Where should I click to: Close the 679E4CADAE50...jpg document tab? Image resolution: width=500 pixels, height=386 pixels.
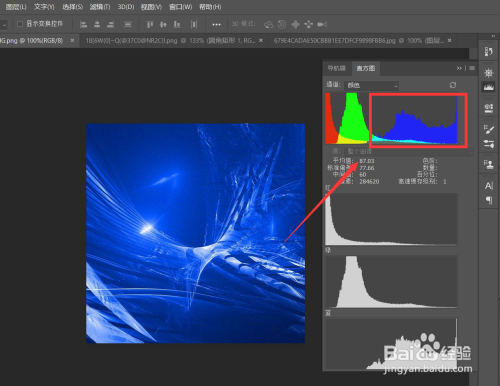coord(450,40)
